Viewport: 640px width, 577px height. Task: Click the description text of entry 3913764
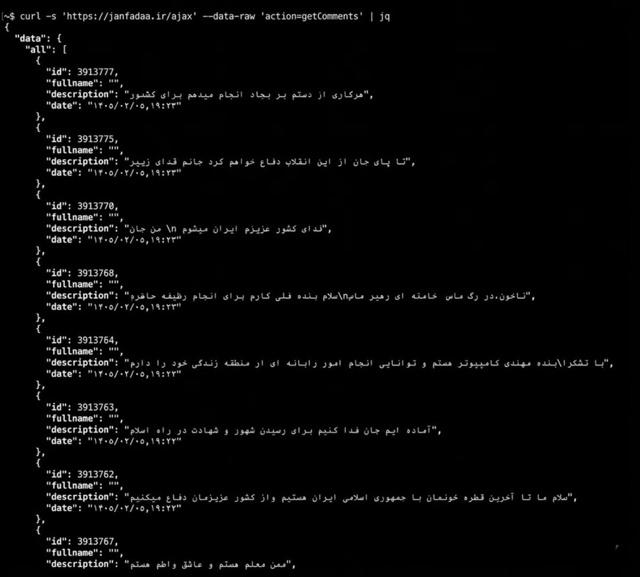(367, 363)
